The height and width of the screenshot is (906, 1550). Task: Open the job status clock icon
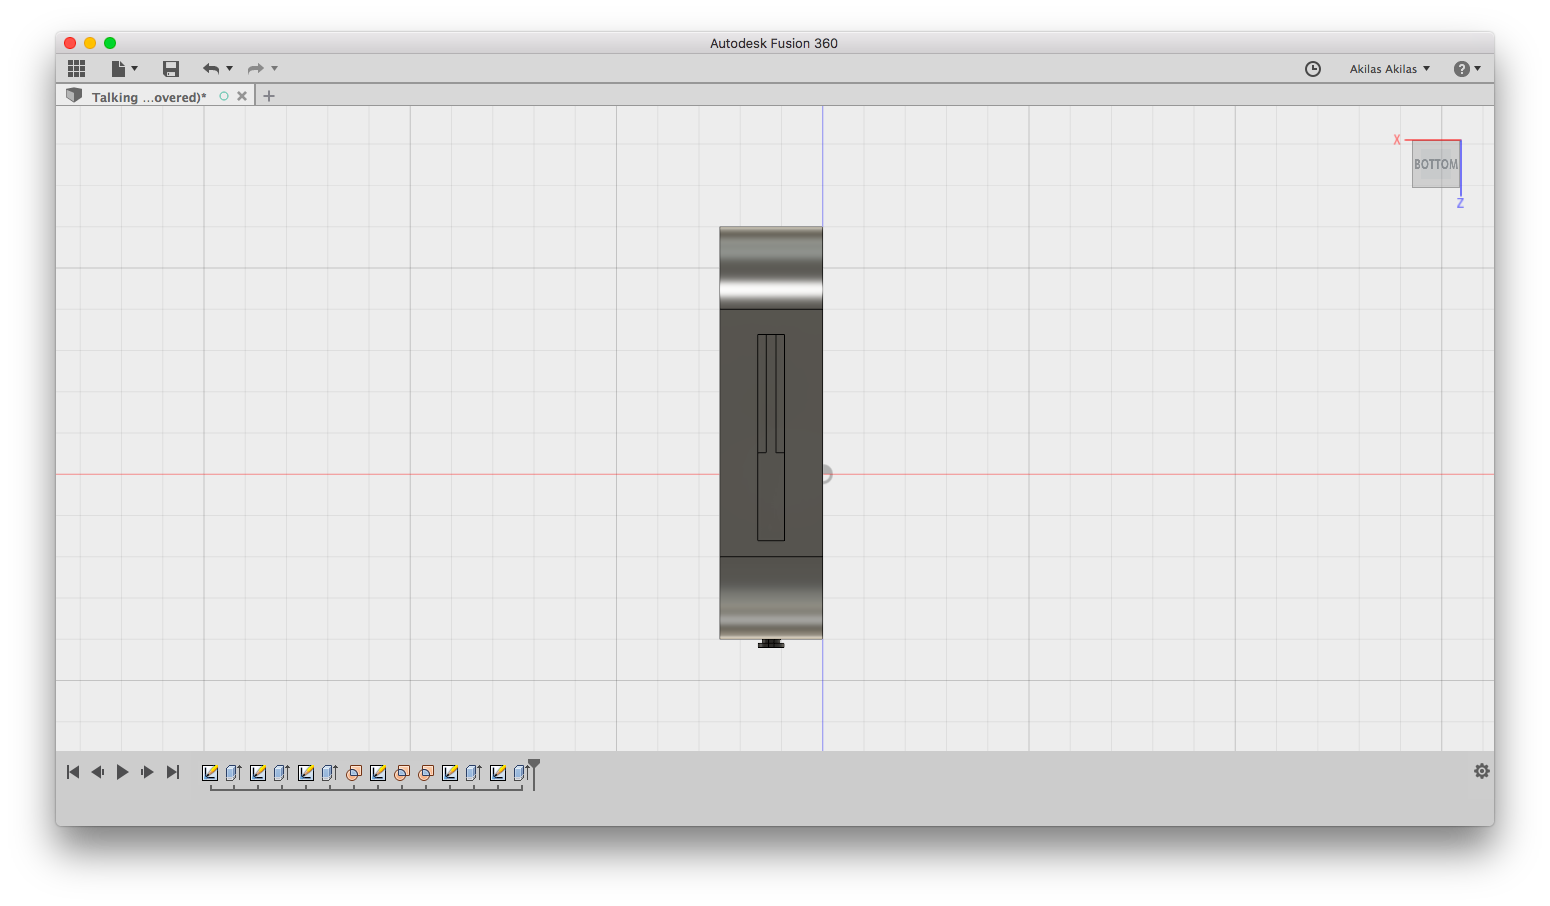1313,68
